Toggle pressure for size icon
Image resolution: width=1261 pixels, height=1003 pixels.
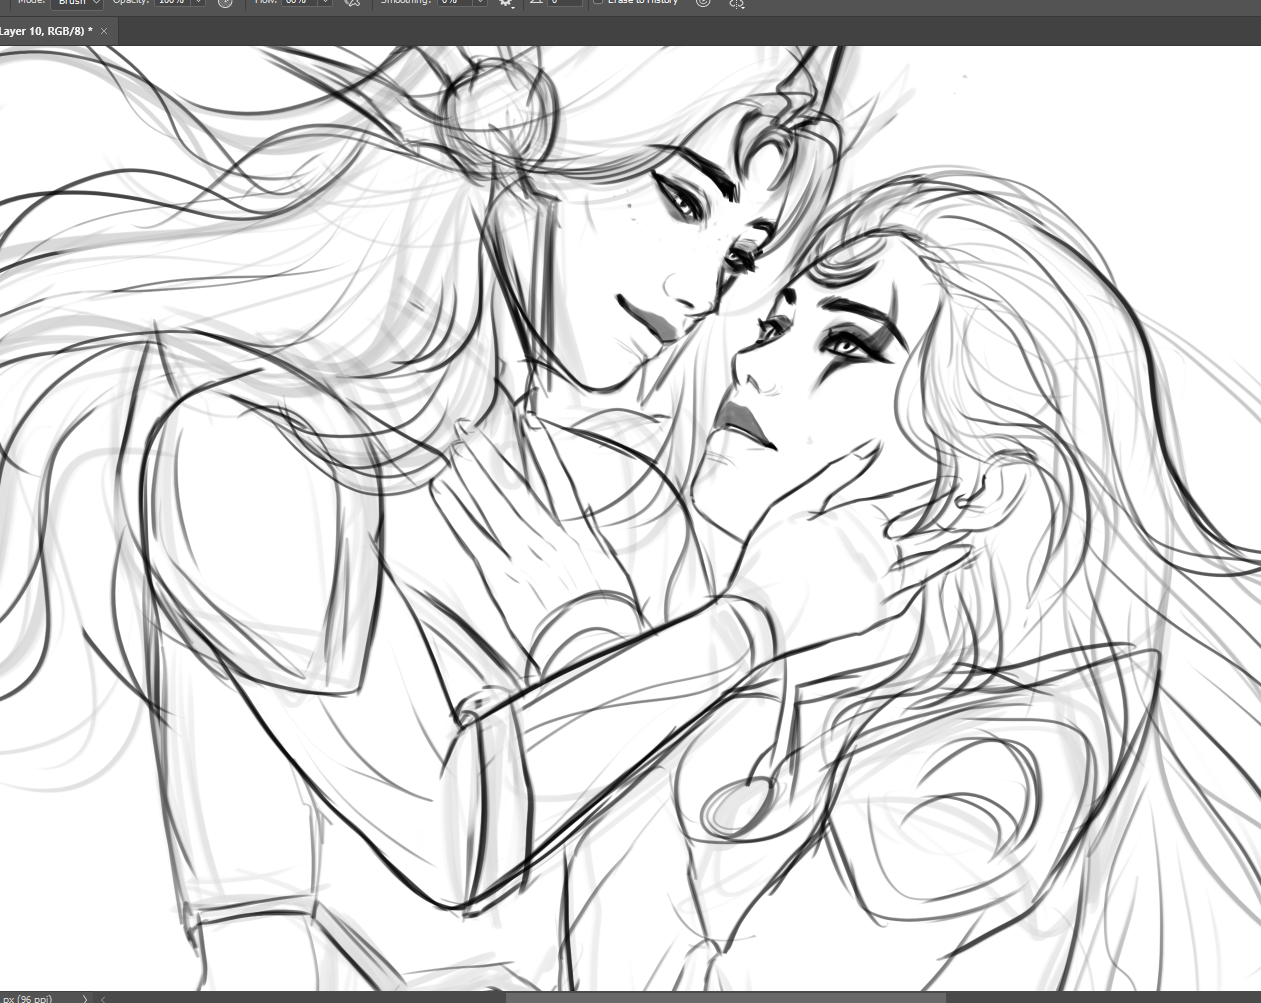click(x=703, y=2)
